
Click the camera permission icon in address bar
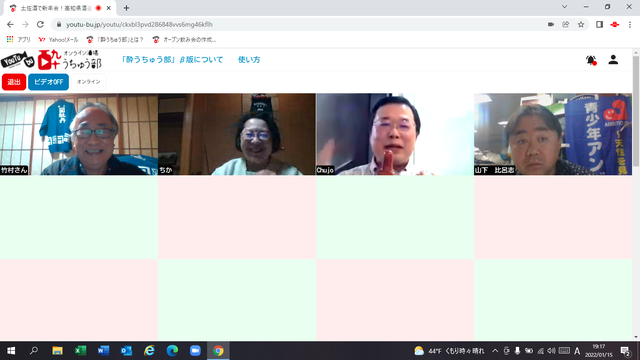551,24
